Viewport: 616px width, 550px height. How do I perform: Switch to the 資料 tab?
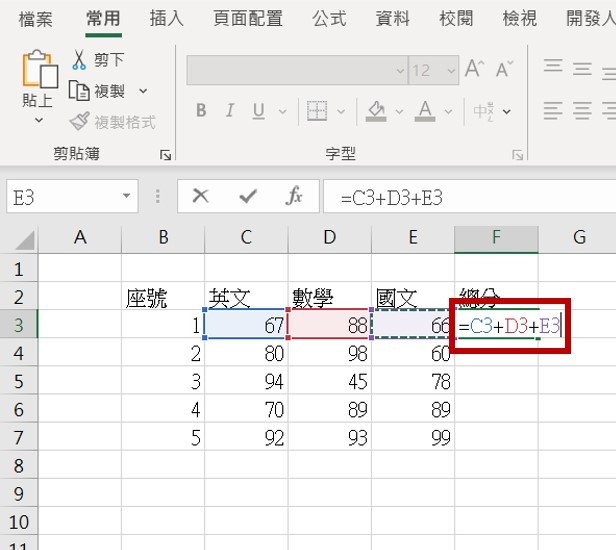[x=392, y=18]
